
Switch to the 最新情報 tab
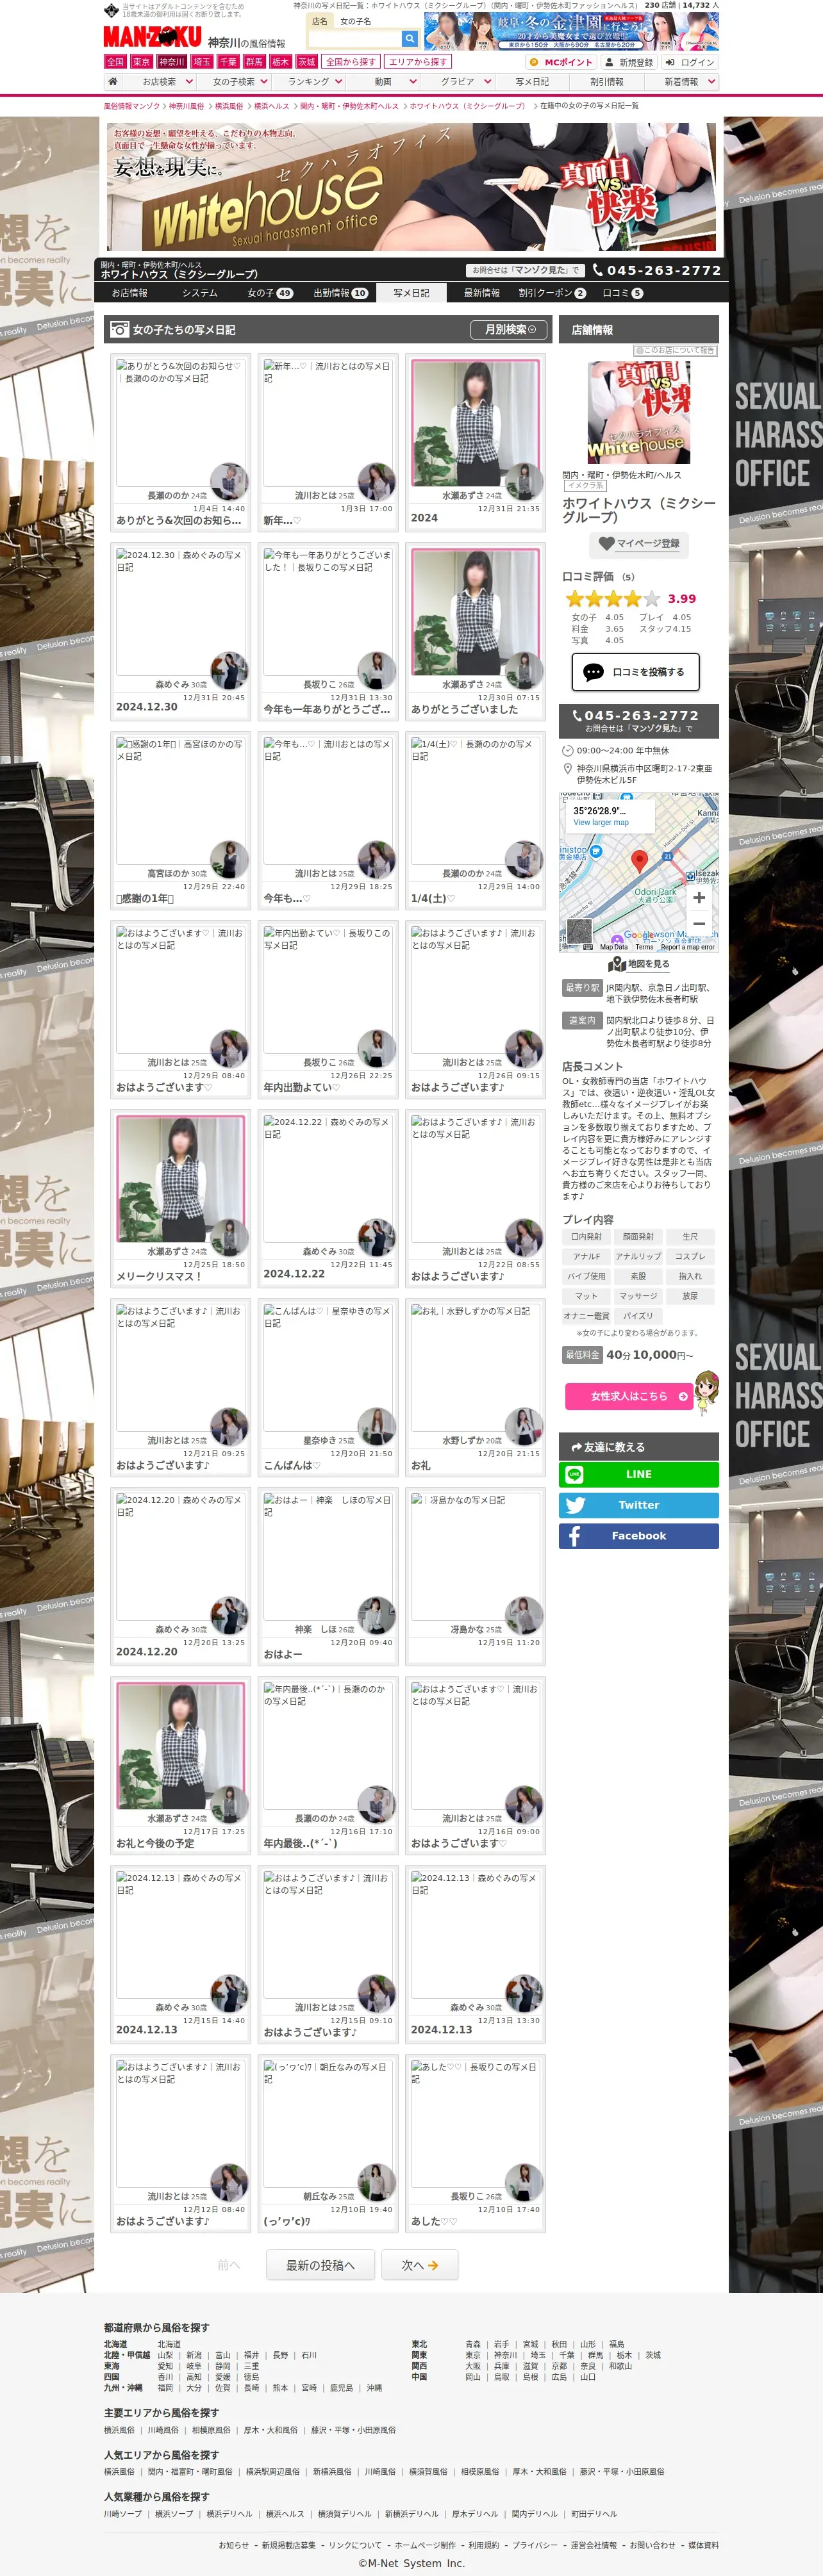coord(481,293)
